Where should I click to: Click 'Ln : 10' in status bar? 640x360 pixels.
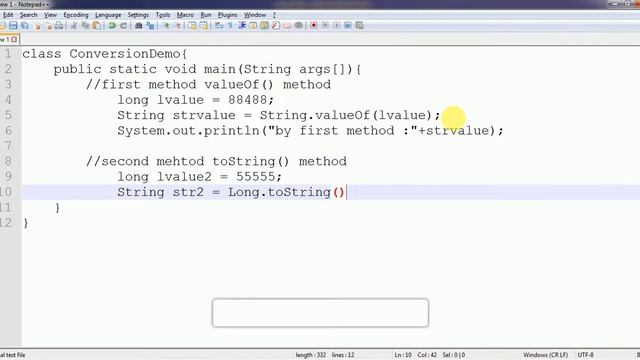click(x=403, y=355)
